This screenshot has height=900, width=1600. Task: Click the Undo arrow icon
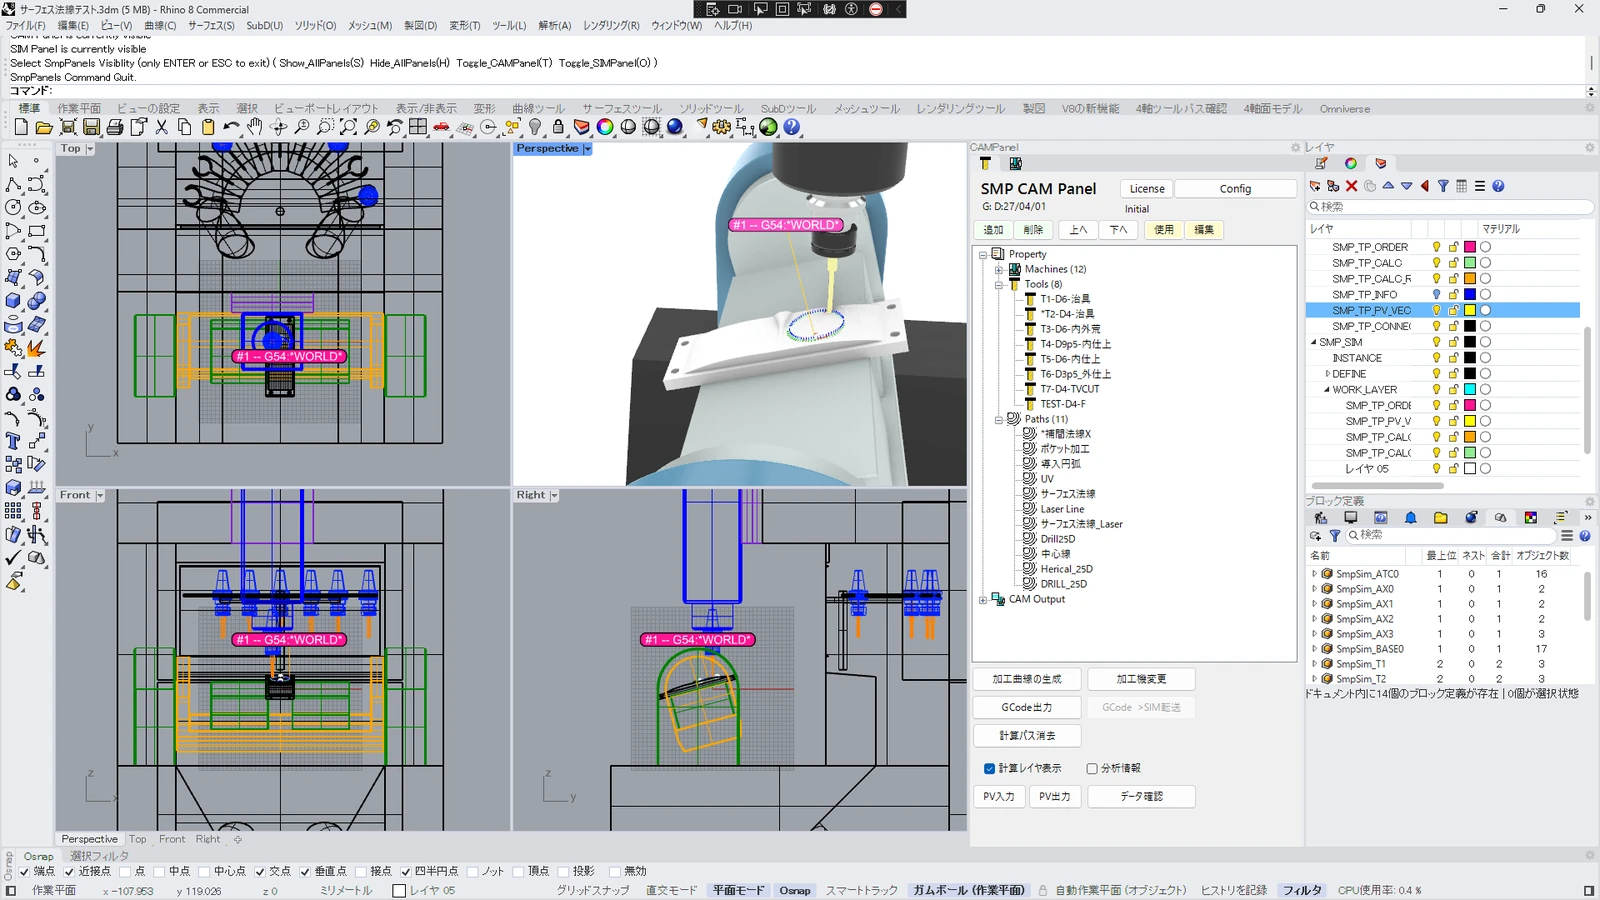[231, 127]
